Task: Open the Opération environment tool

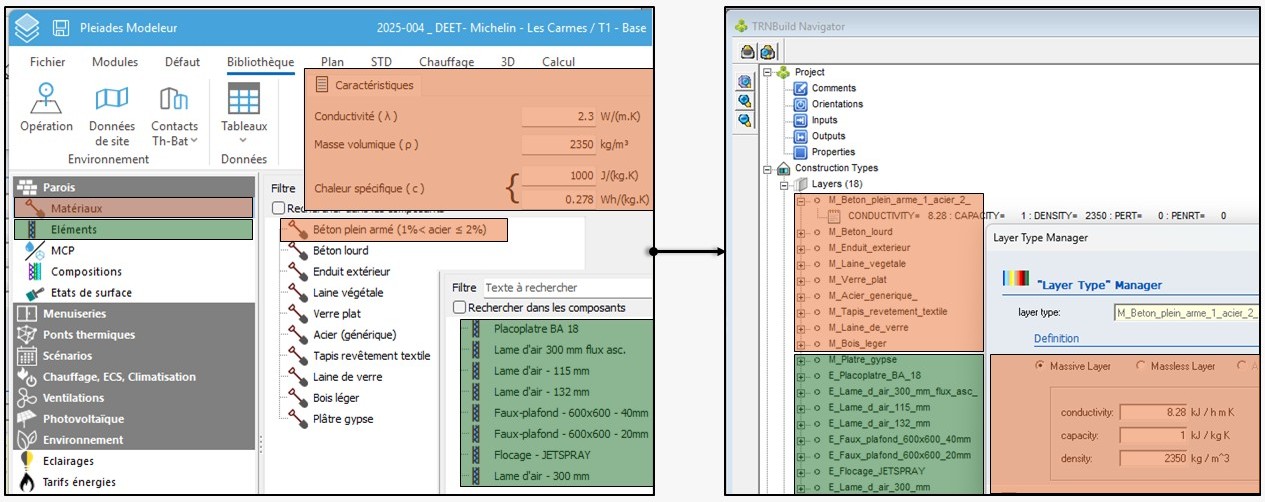Action: click(x=46, y=109)
